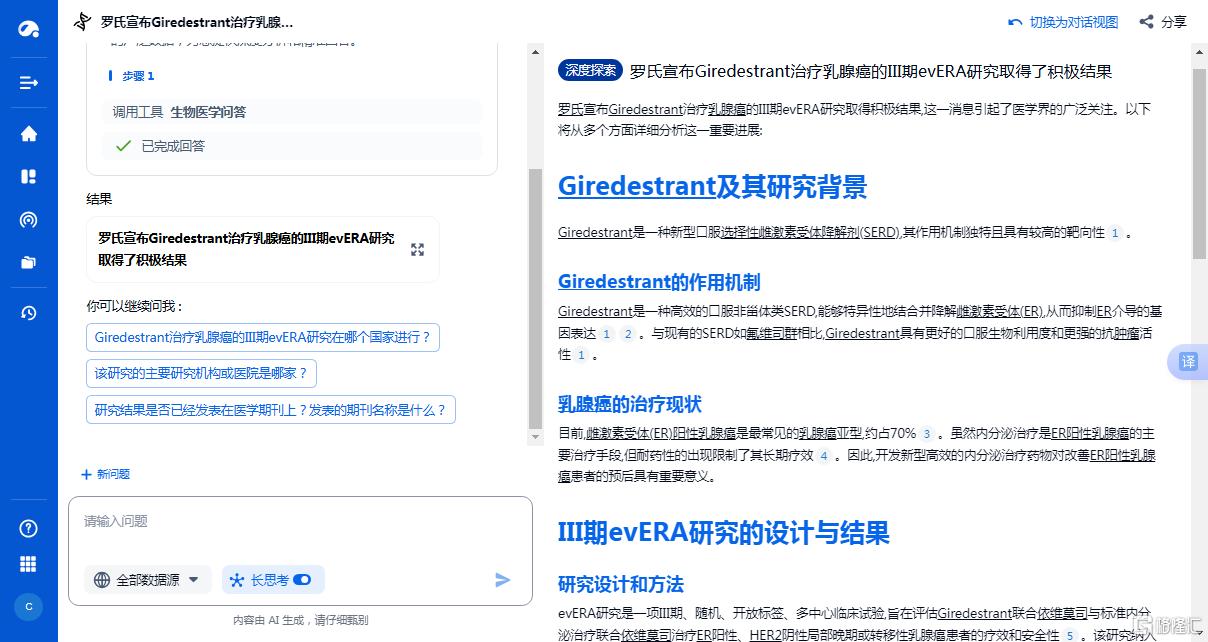The width and height of the screenshot is (1208, 642).
Task: Click the app logo at the sidebar top
Action: pyautogui.click(x=28, y=28)
